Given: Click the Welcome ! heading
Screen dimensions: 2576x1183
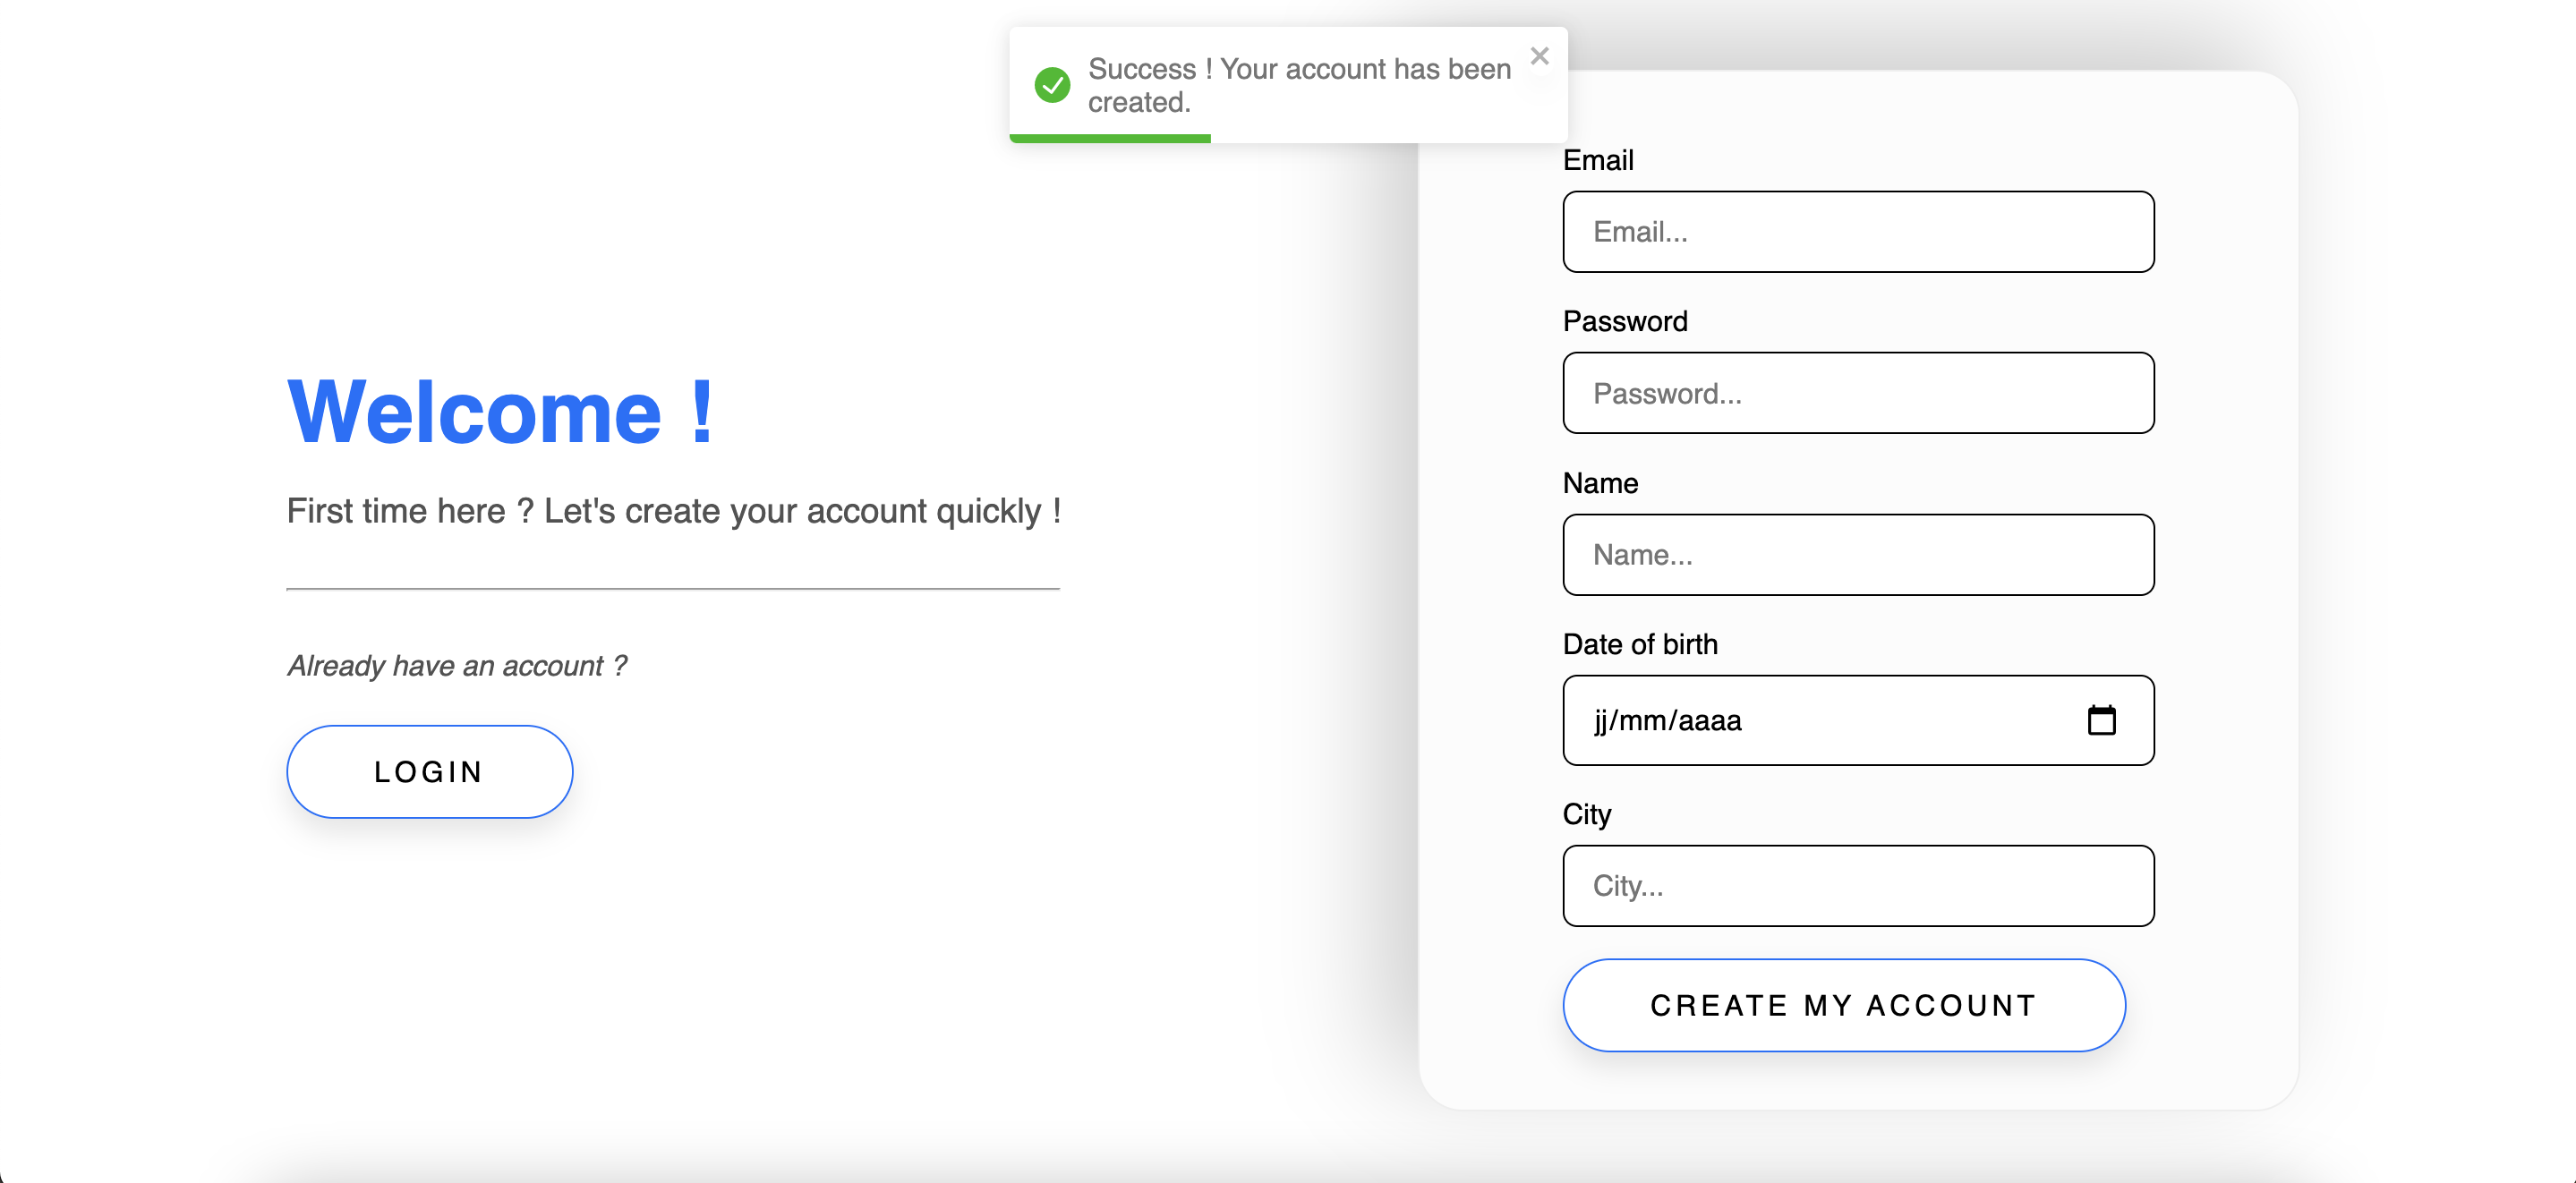Looking at the screenshot, I should (x=500, y=408).
